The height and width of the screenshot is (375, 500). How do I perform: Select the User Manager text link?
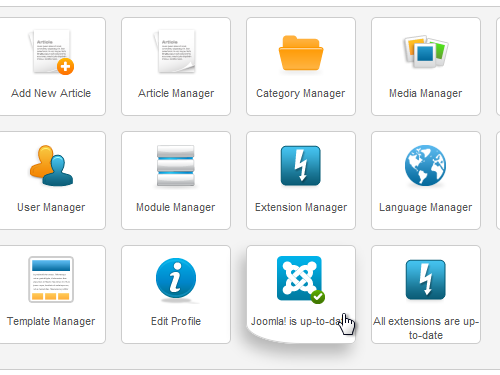51,207
